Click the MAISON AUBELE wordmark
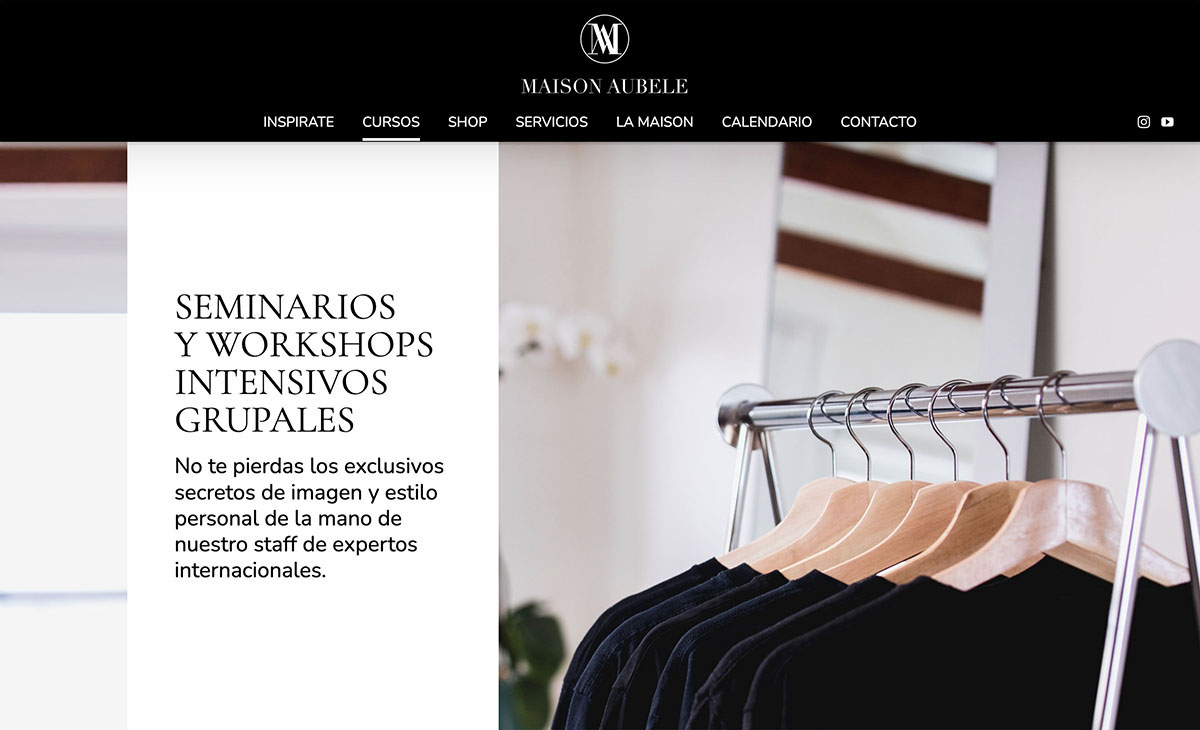Screen dimensions: 1200x730 pyautogui.click(x=604, y=87)
